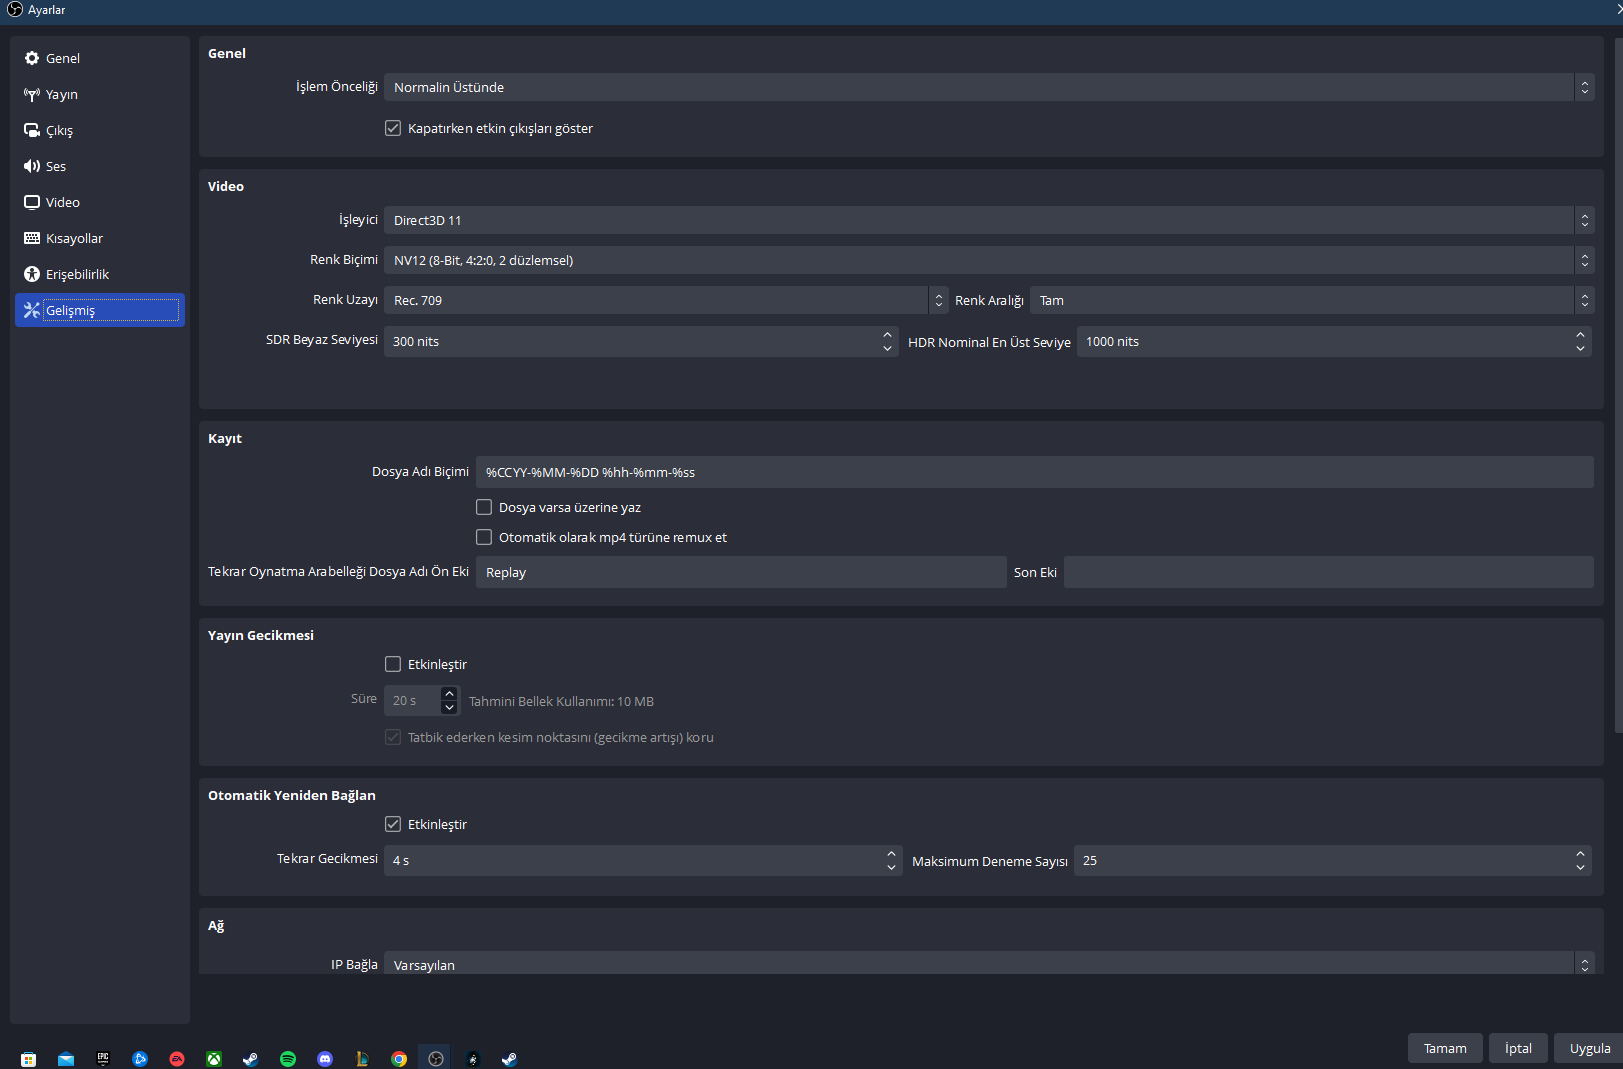Select the Kısayollar settings section
Image resolution: width=1623 pixels, height=1069 pixels.
pos(100,238)
